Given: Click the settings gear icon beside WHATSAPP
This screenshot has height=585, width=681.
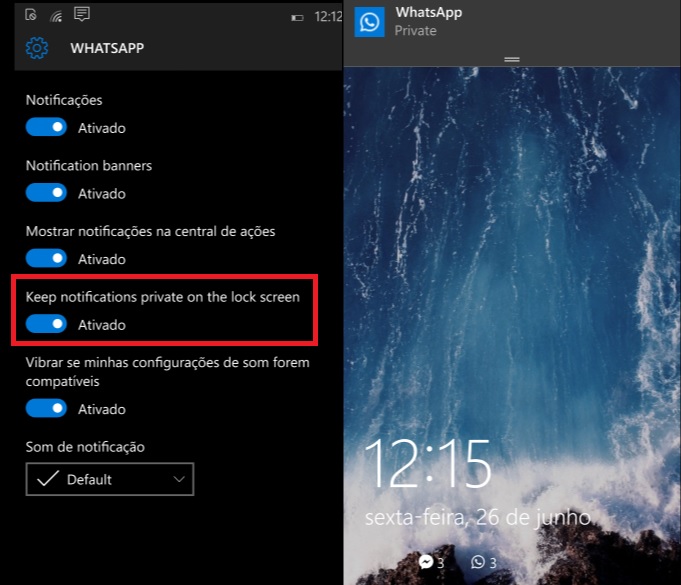Looking at the screenshot, I should [37, 48].
